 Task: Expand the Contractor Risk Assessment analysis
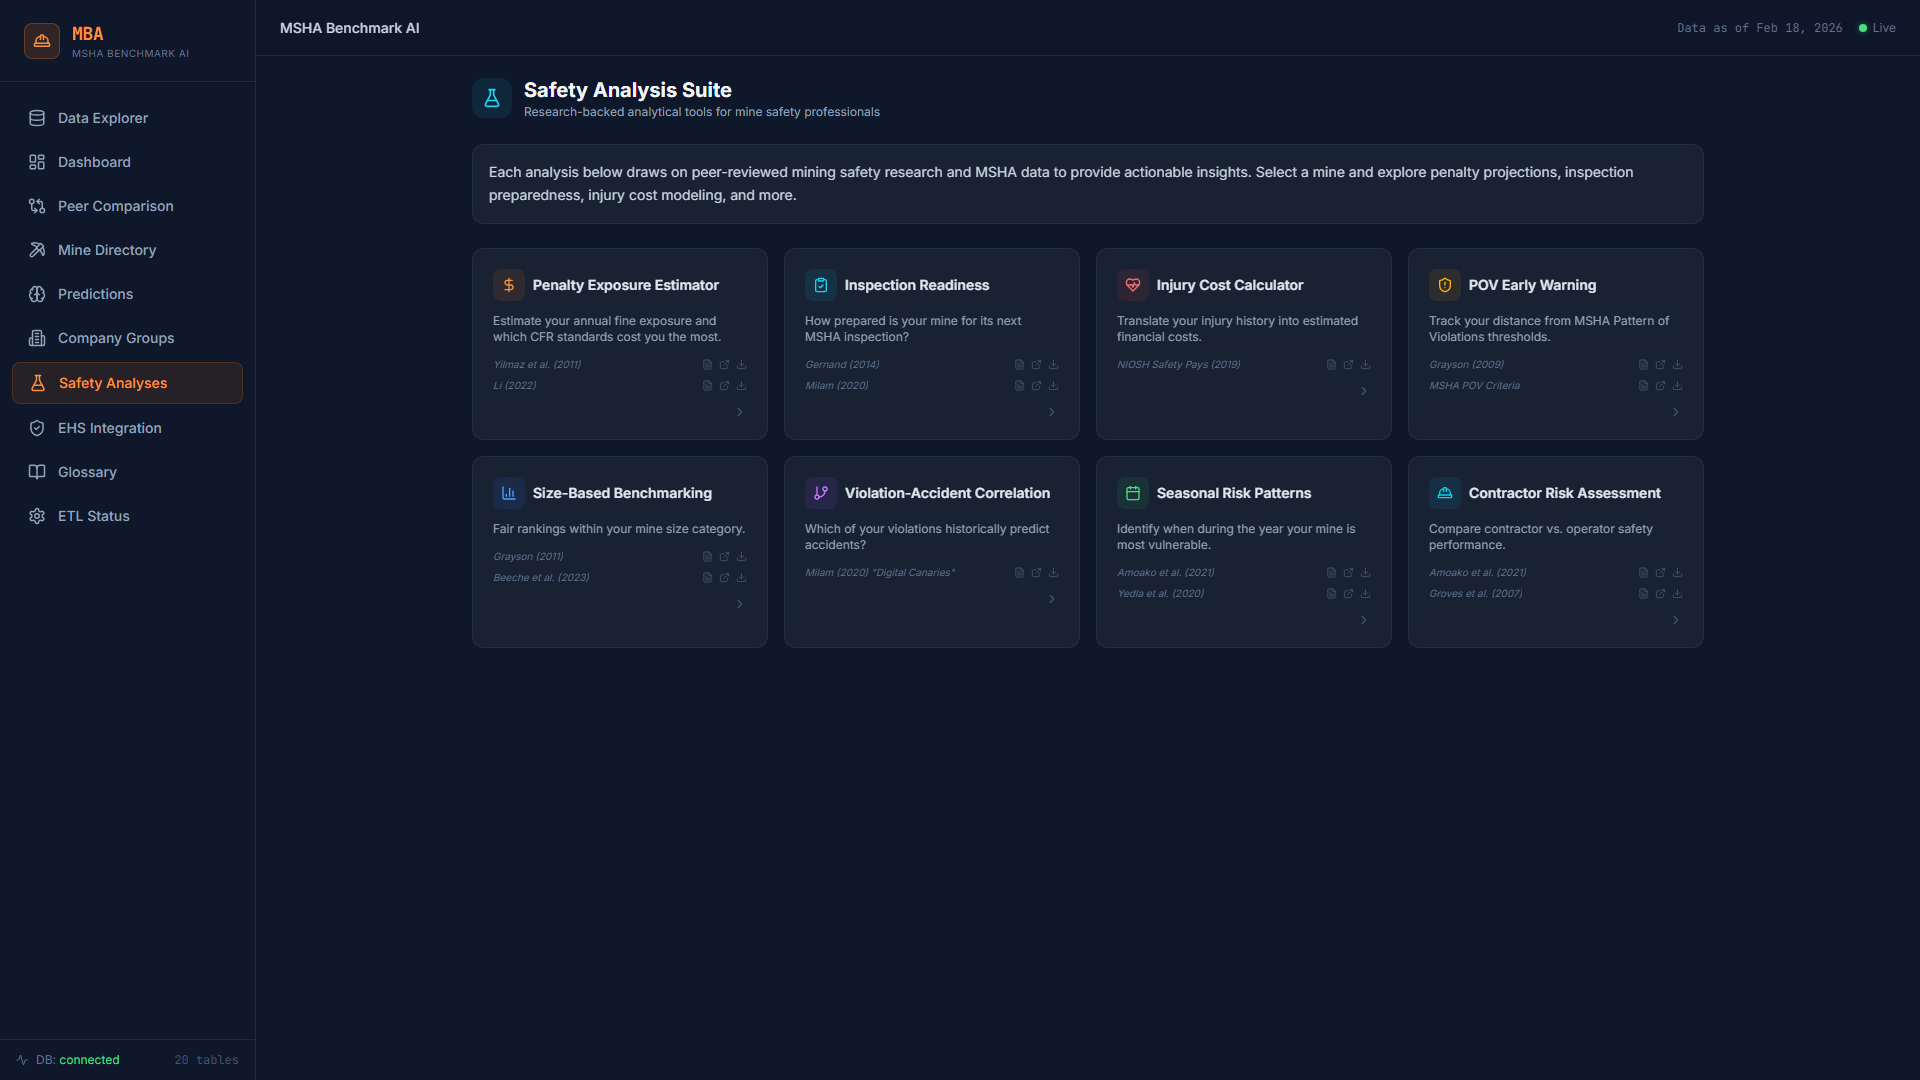(x=1676, y=620)
